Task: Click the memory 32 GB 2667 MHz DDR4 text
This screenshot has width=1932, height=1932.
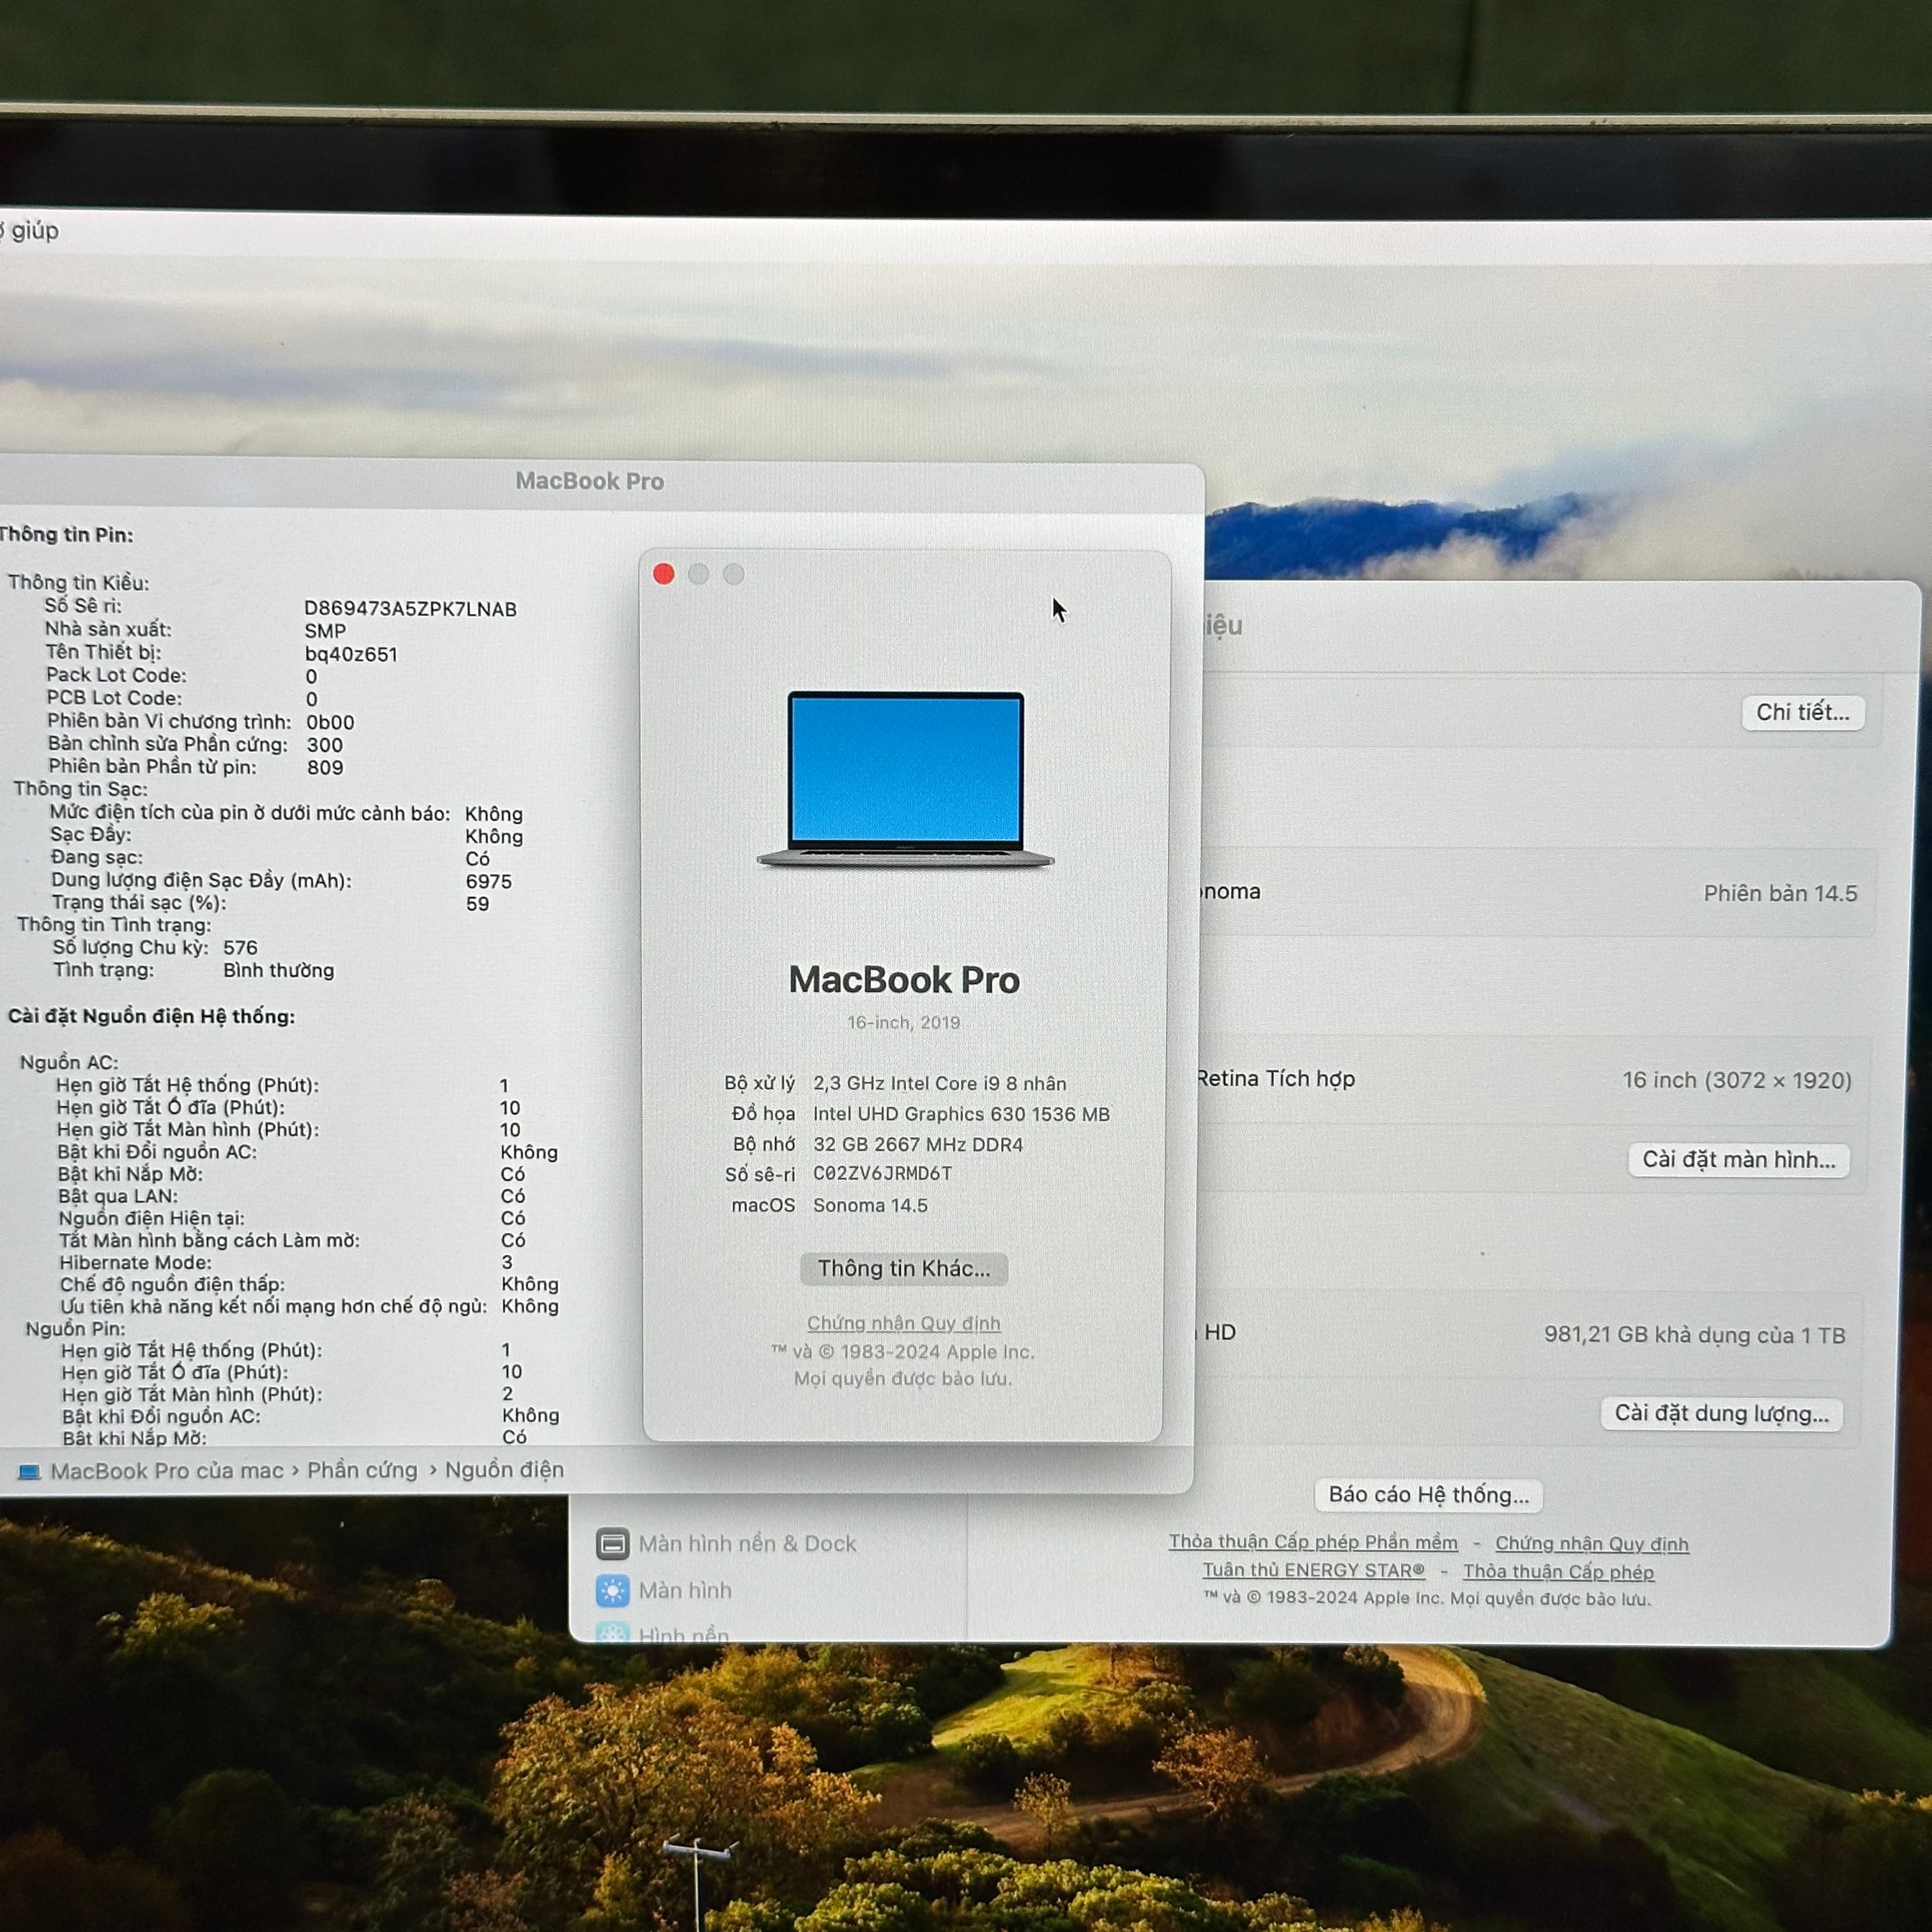Action: [x=918, y=1144]
